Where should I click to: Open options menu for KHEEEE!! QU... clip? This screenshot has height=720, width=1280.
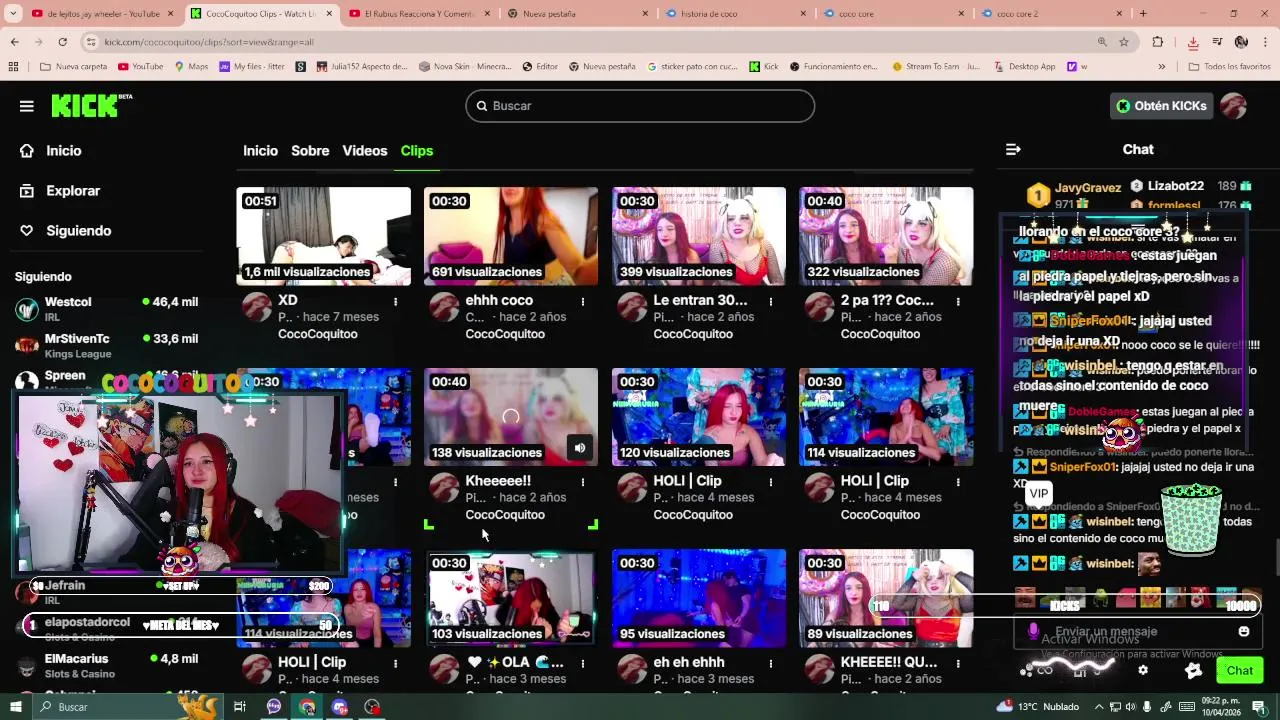pos(958,663)
